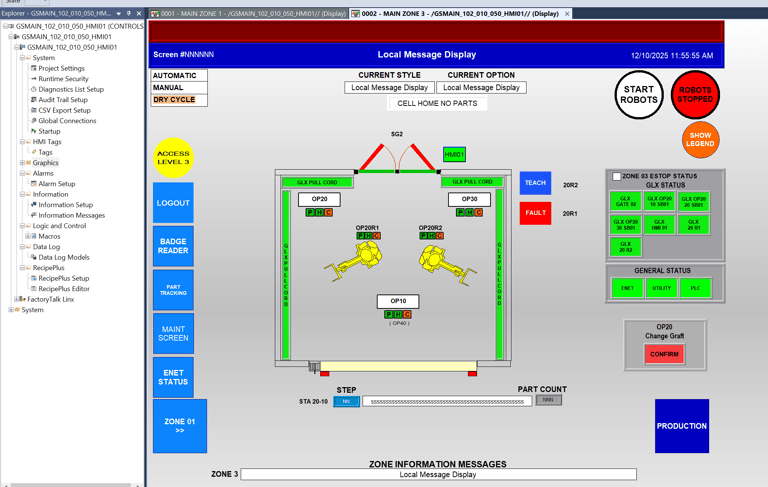
Task: Click the yellow ACCESS LEVEL 3 circle
Action: pyautogui.click(x=173, y=158)
